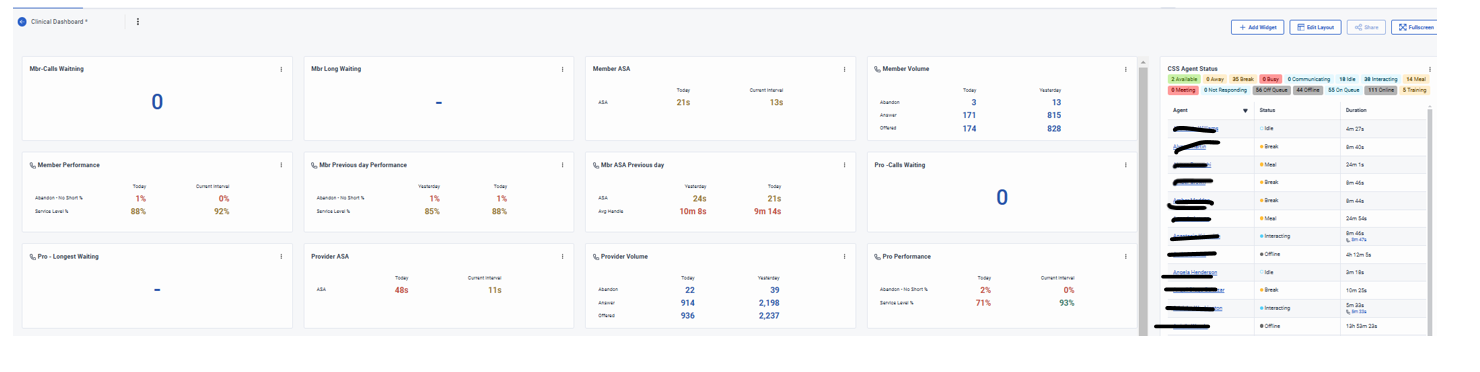
Task: Click the Edit Layout button
Action: [x=1316, y=27]
